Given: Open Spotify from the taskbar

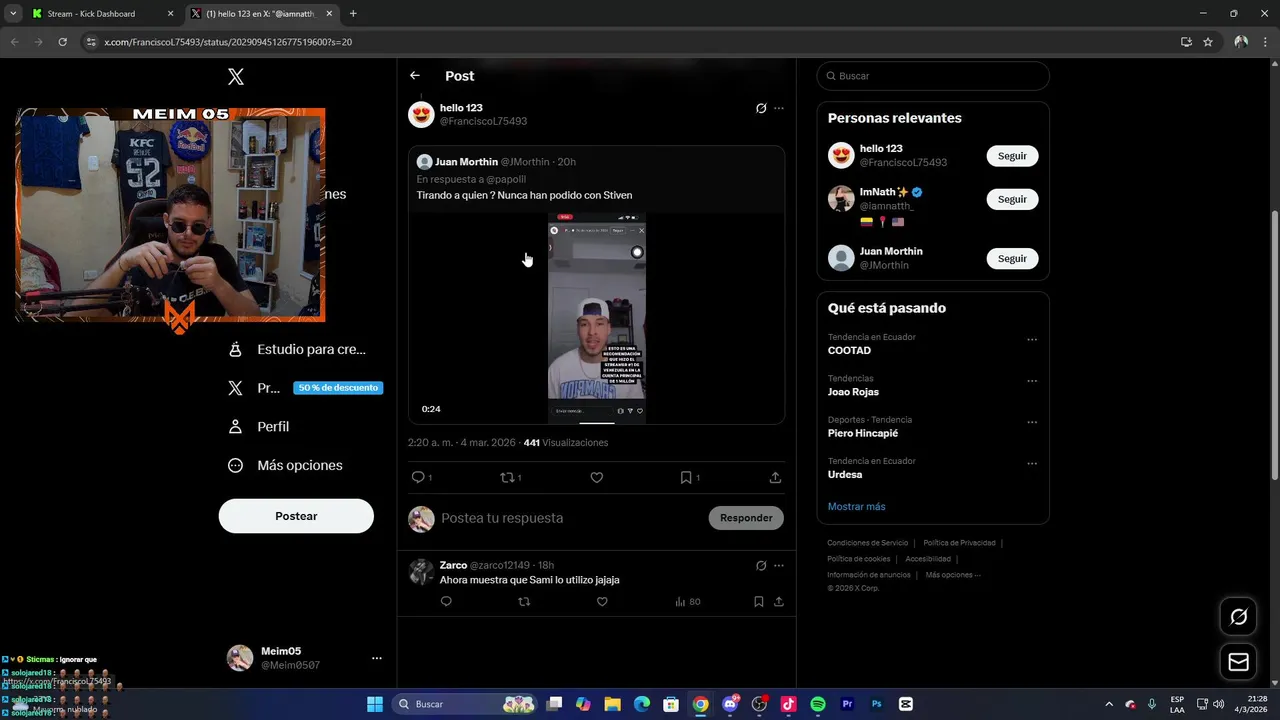Looking at the screenshot, I should pyautogui.click(x=817, y=704).
